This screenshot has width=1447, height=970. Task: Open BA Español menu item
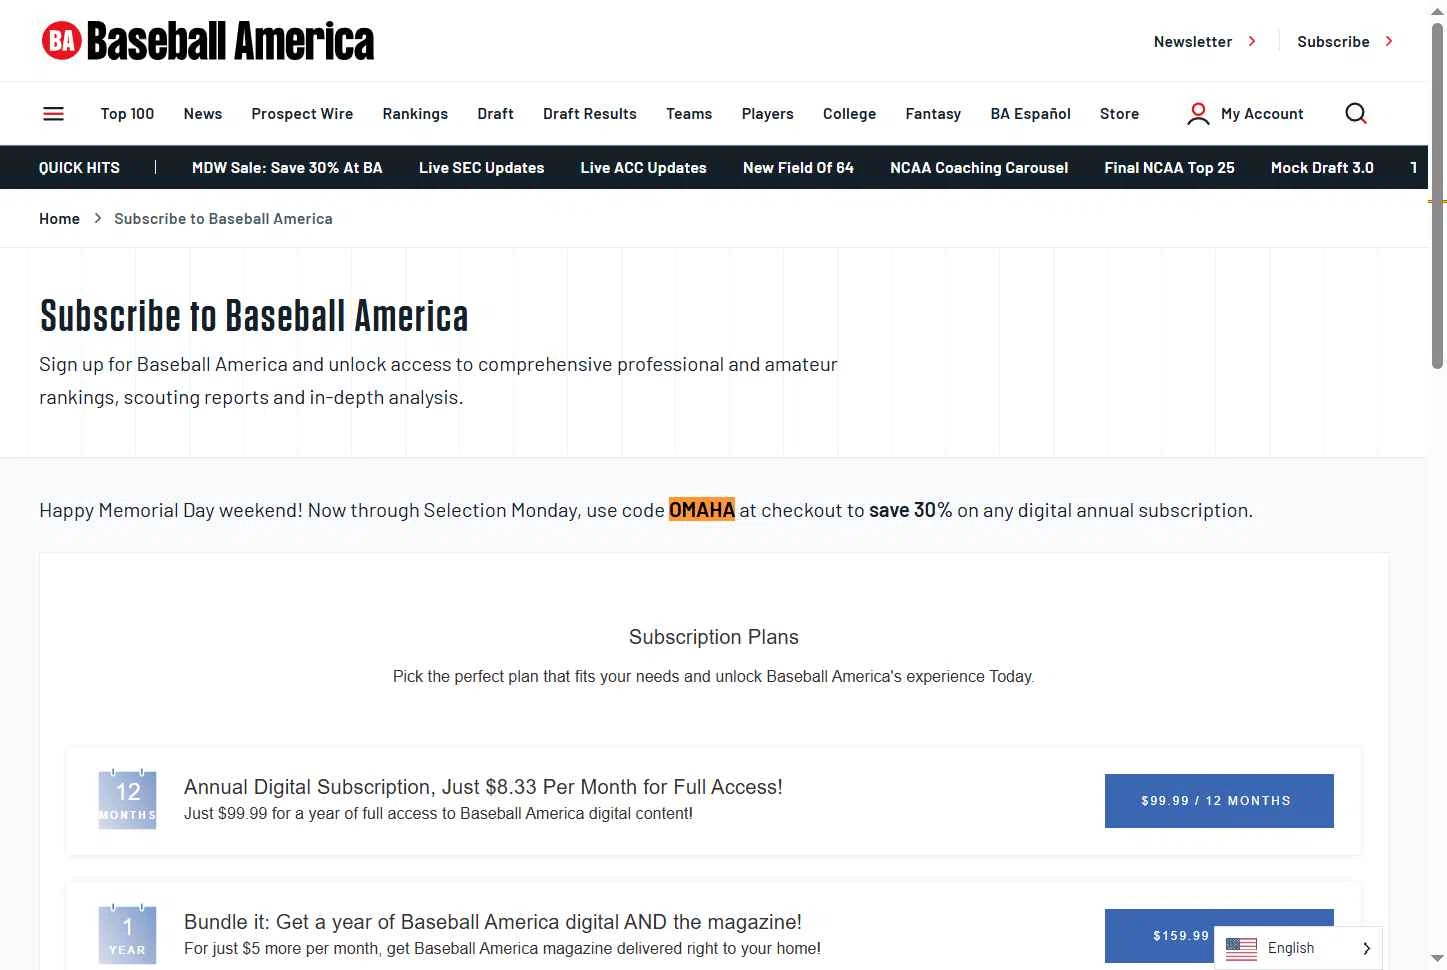(x=1030, y=114)
